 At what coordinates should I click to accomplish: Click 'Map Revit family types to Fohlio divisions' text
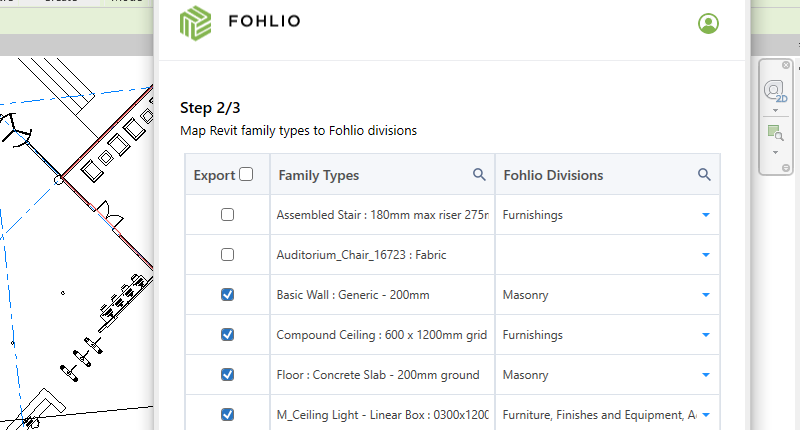click(x=298, y=131)
